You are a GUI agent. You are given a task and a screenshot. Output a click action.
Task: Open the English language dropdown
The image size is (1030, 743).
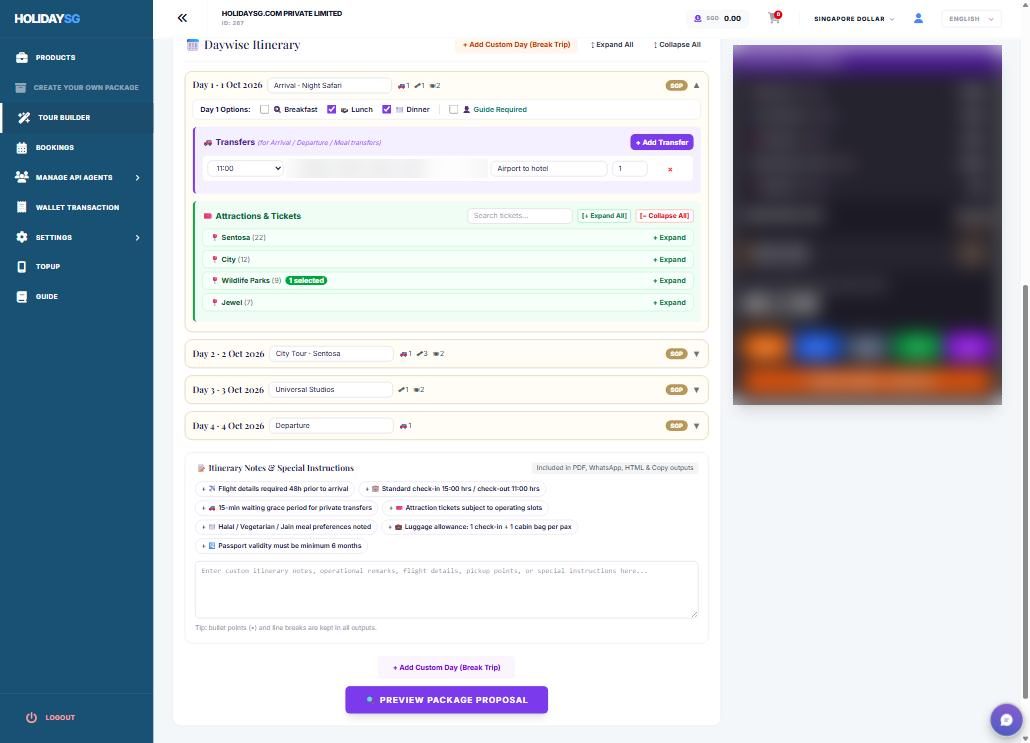pyautogui.click(x=971, y=19)
